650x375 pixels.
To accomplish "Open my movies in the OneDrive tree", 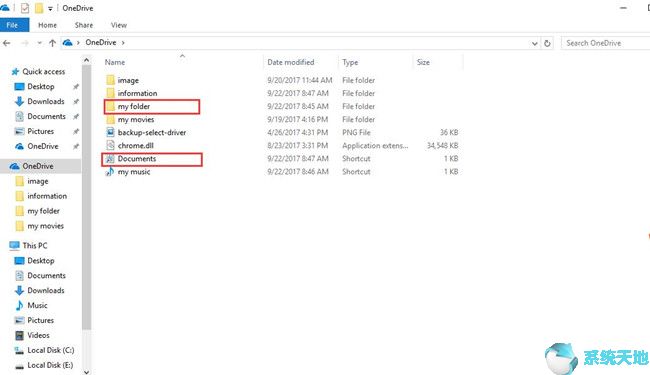I will (x=45, y=226).
